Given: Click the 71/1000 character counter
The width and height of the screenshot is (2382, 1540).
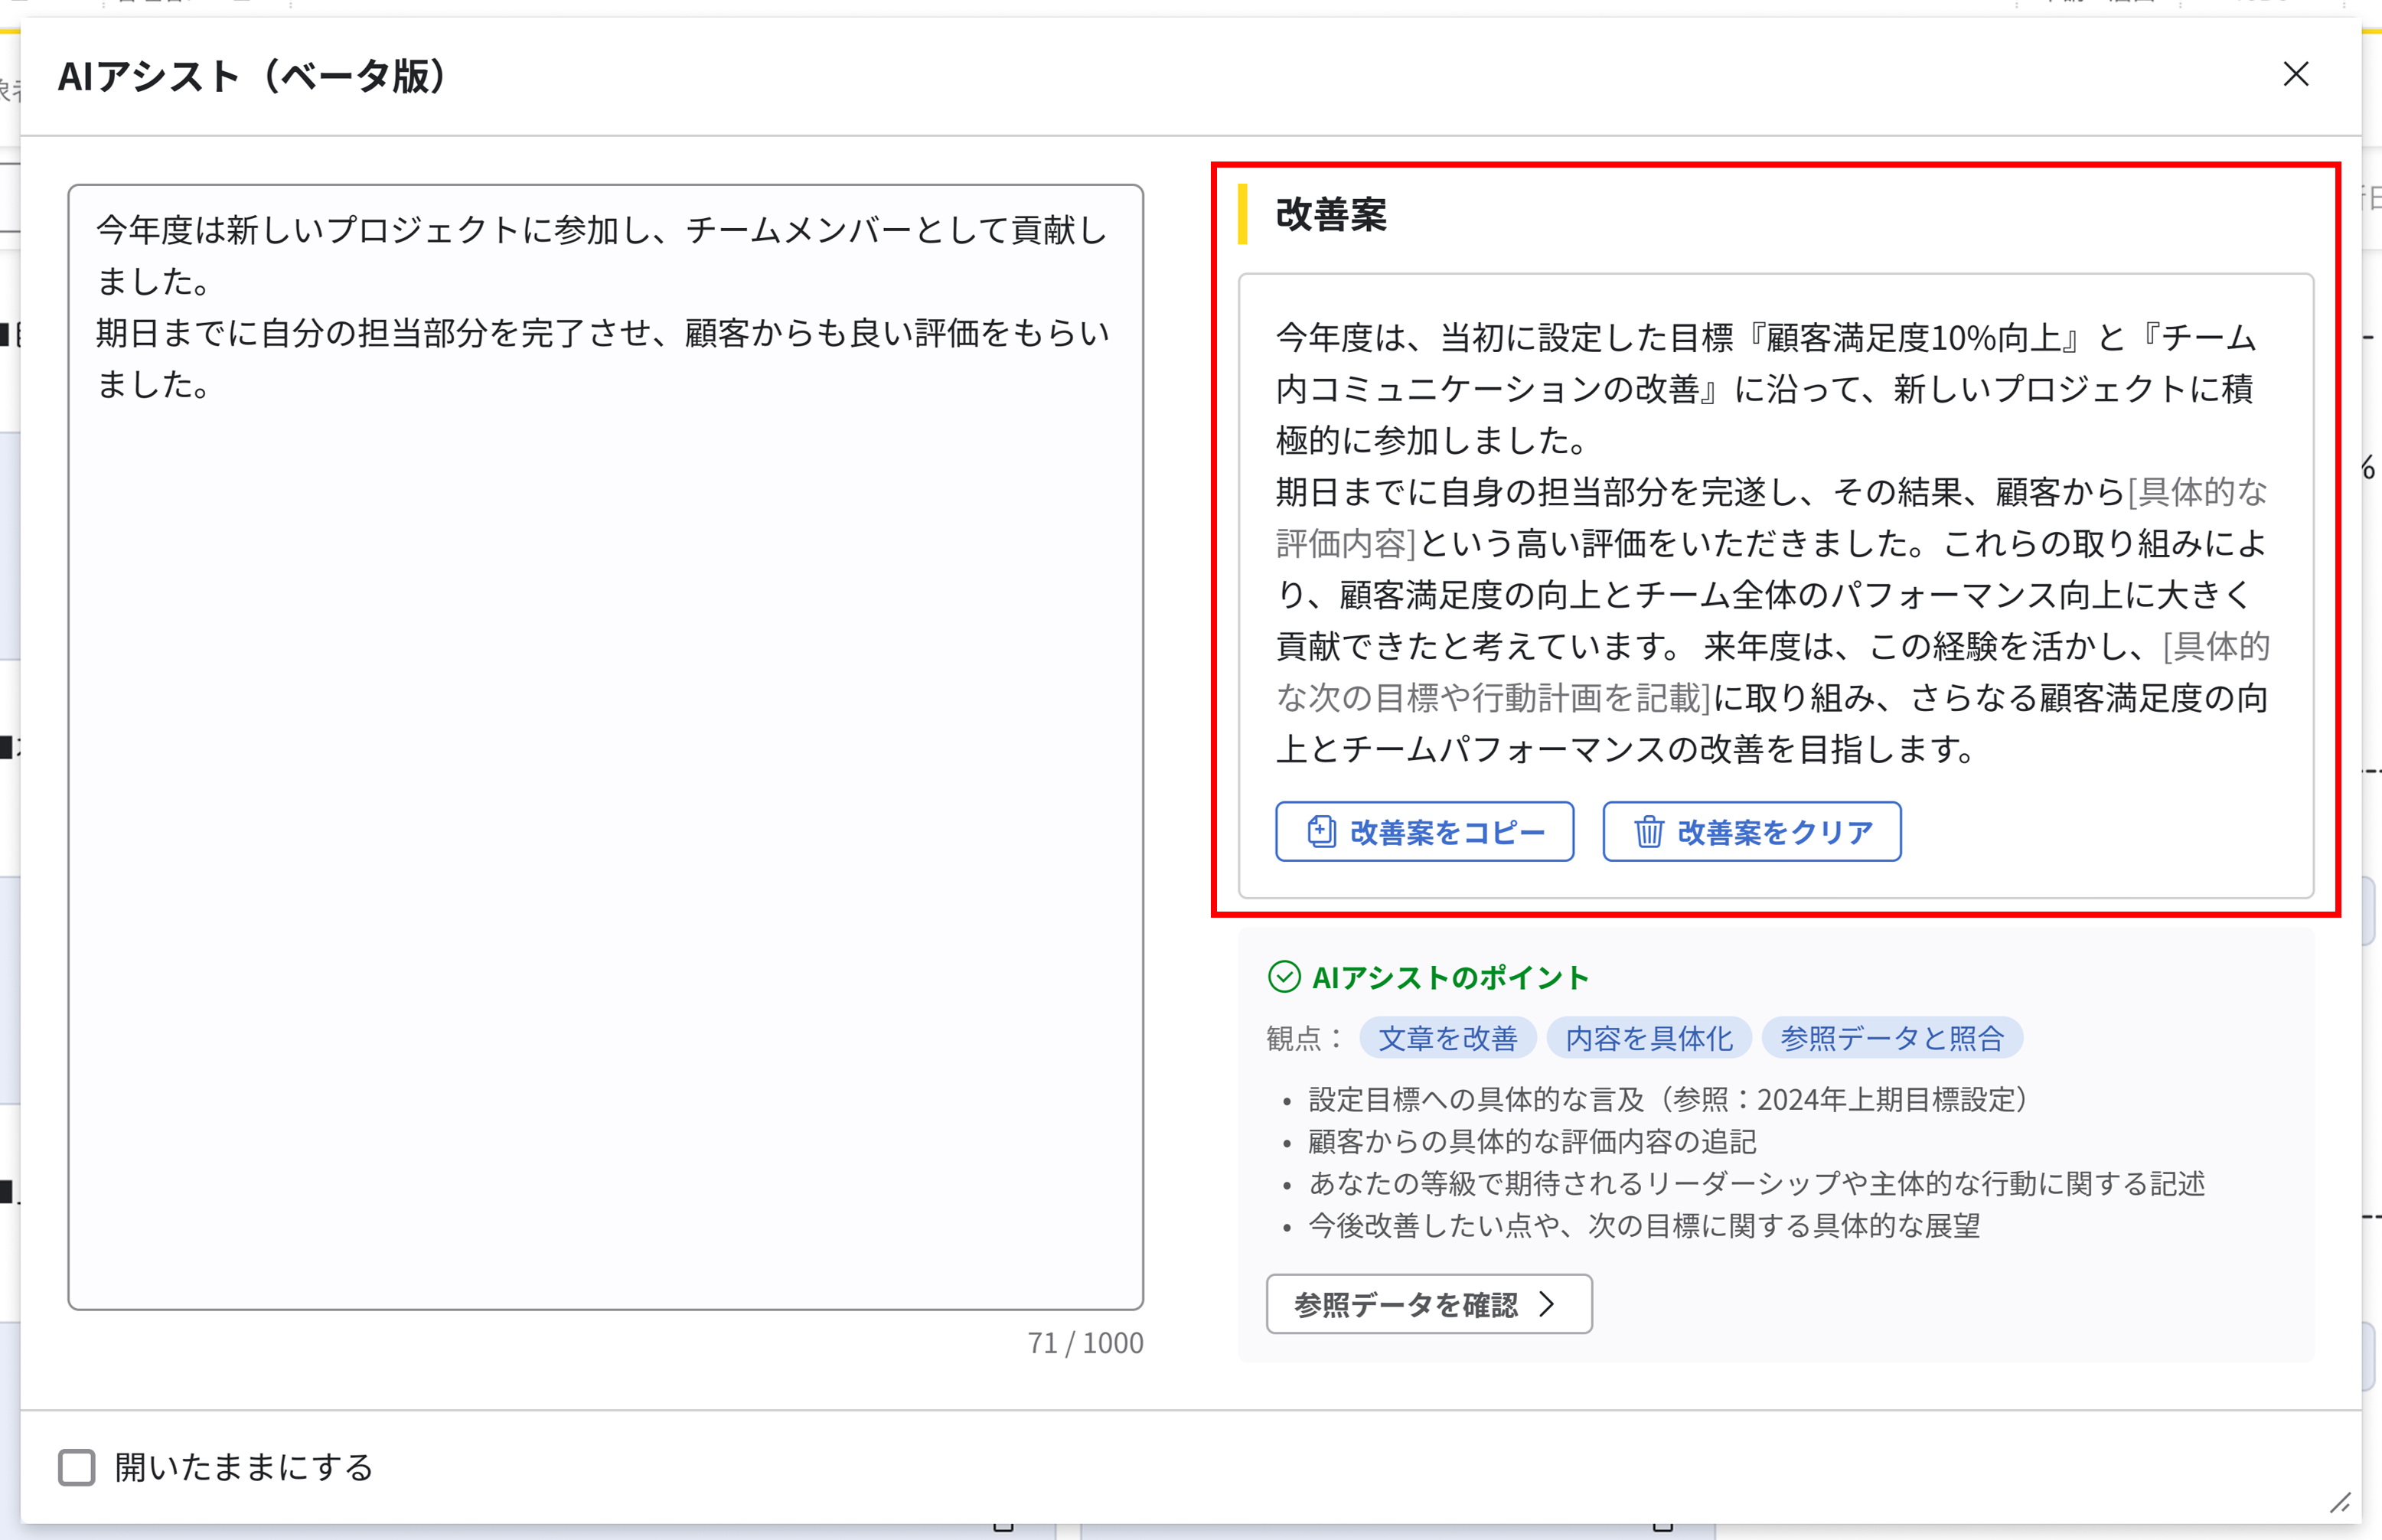Looking at the screenshot, I should point(1085,1342).
